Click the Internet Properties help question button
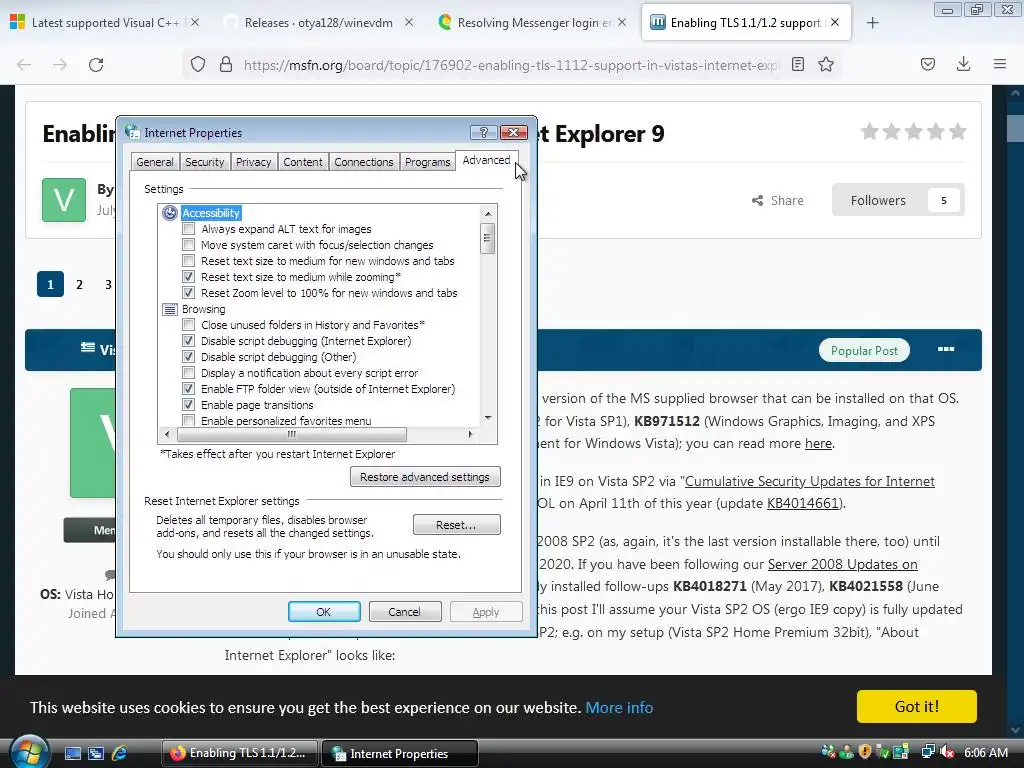Image resolution: width=1024 pixels, height=768 pixels. (484, 133)
